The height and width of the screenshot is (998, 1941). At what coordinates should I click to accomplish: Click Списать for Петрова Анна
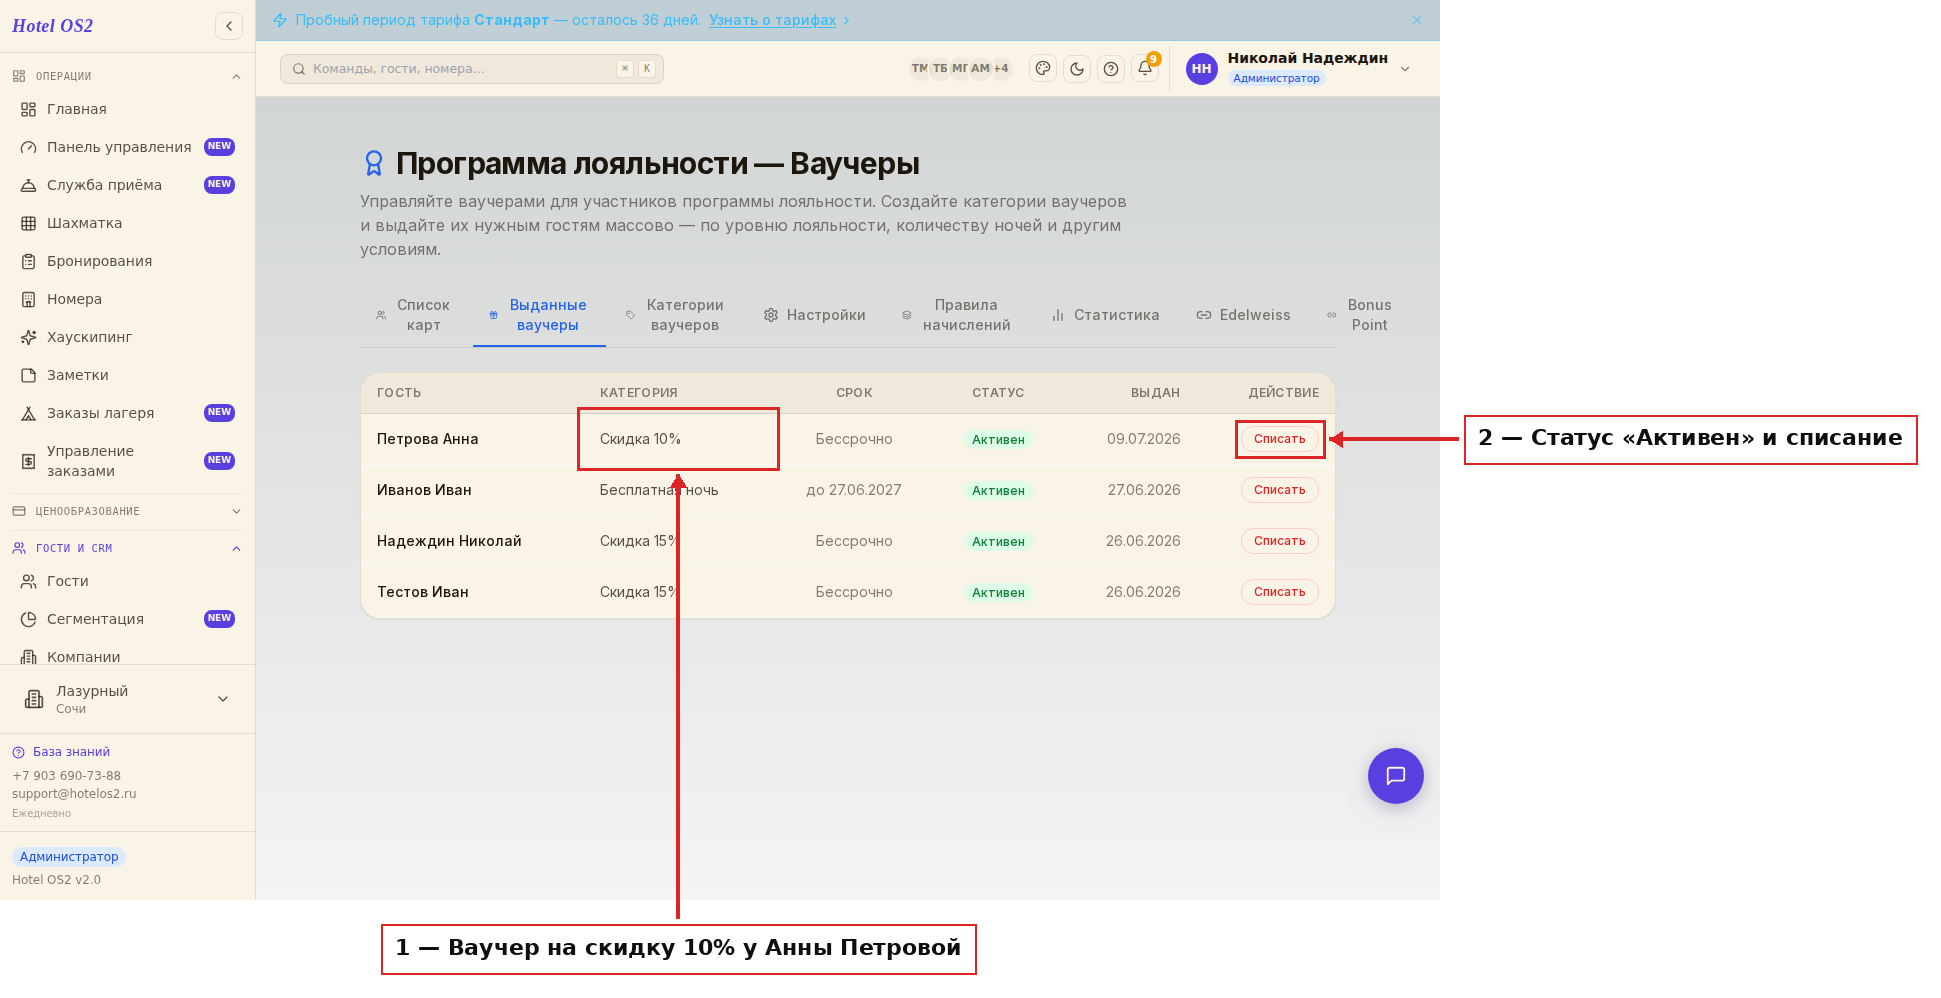pos(1280,439)
